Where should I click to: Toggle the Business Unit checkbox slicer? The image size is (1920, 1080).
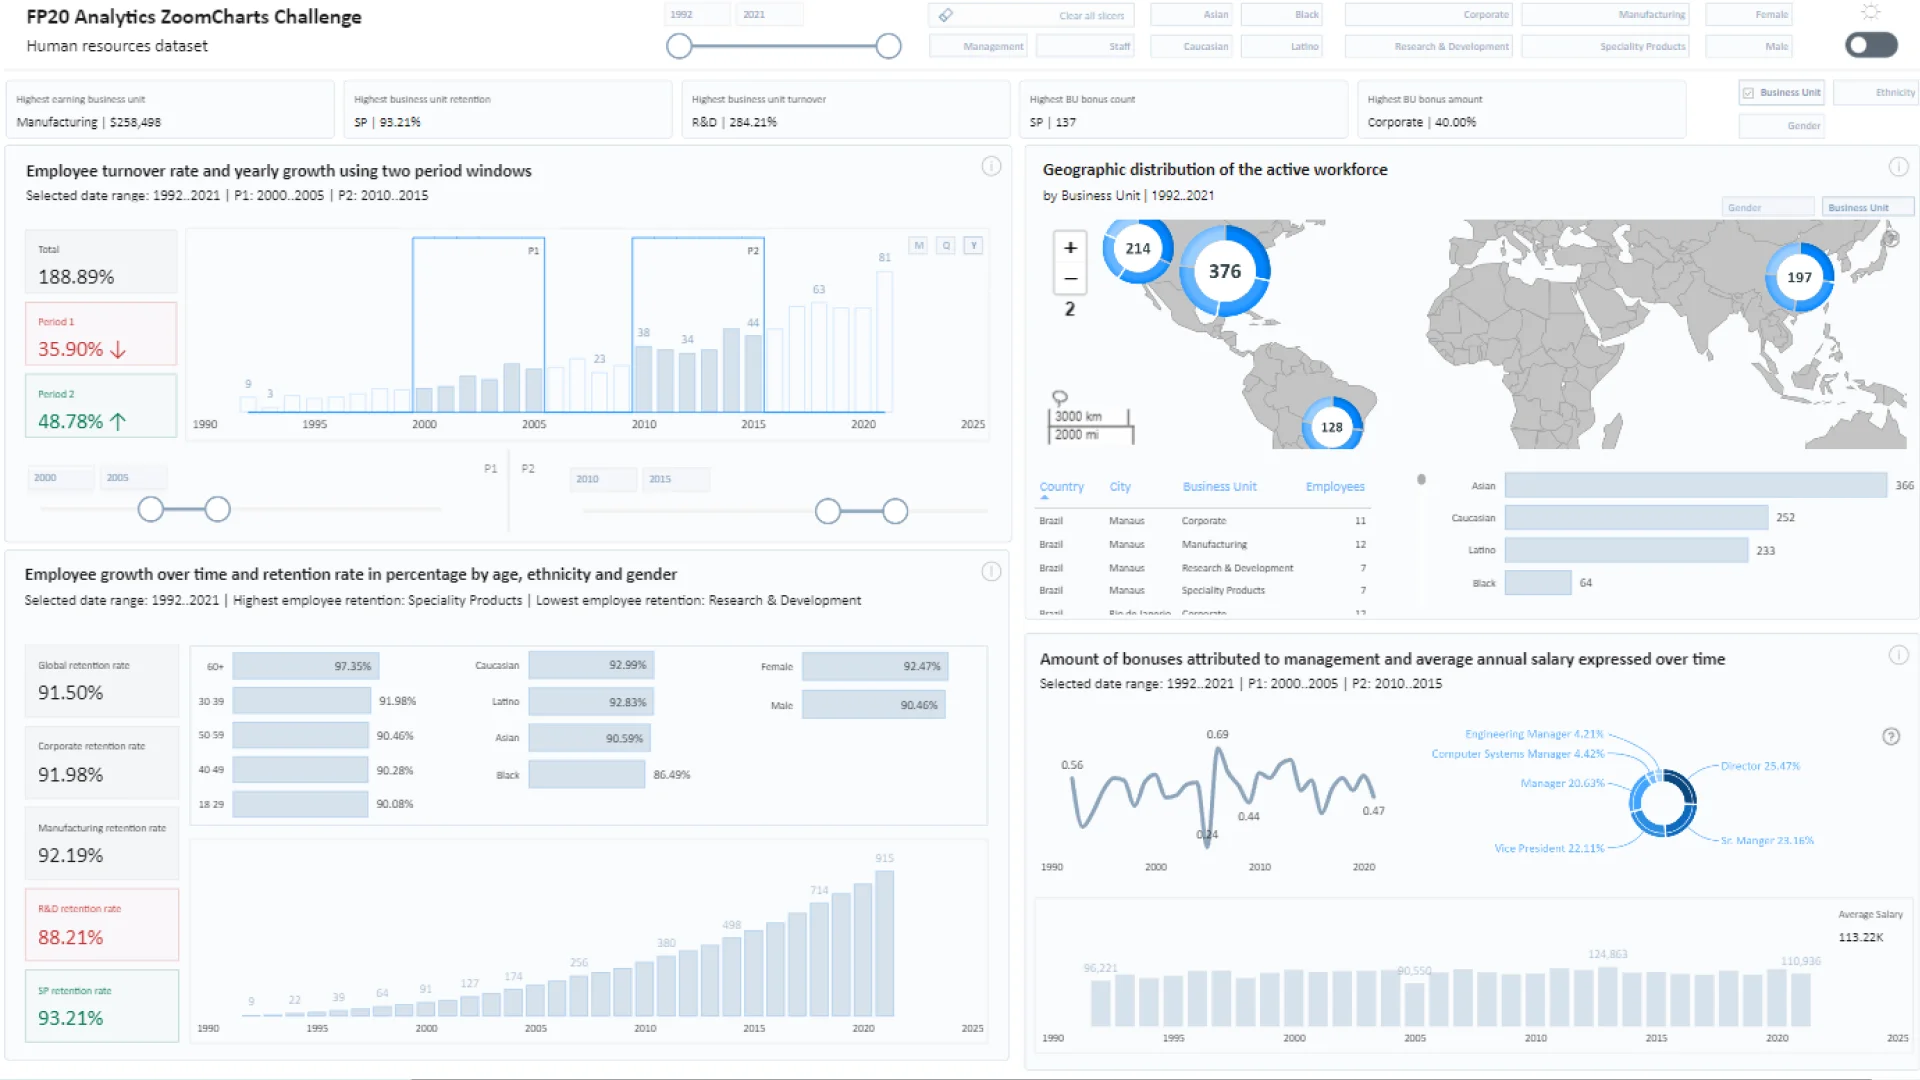pyautogui.click(x=1781, y=93)
